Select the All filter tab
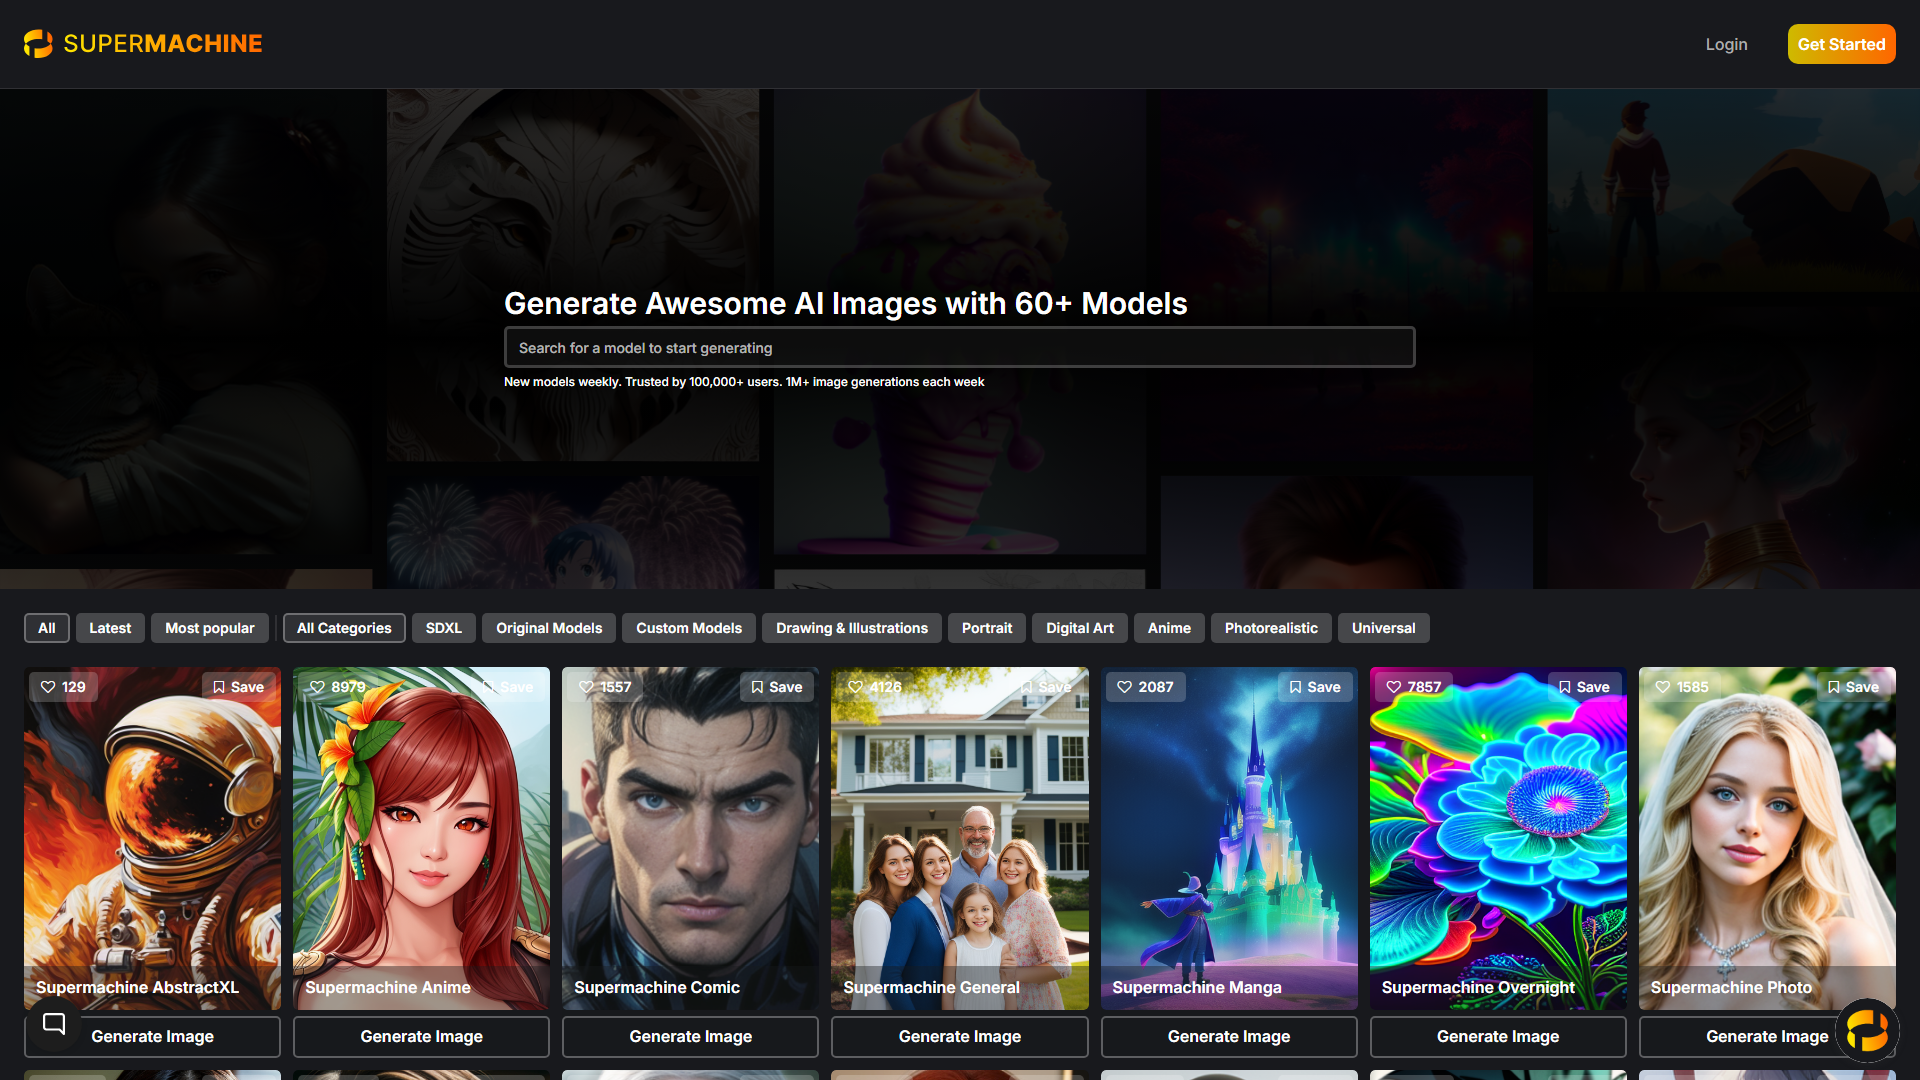Viewport: 1920px width, 1080px height. [x=47, y=628]
